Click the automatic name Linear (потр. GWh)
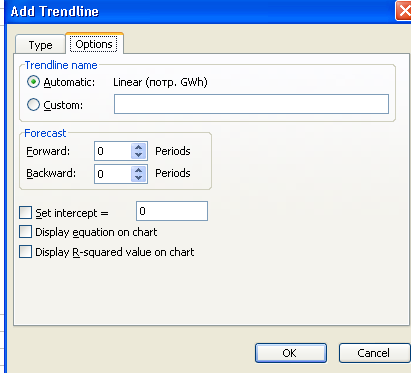The height and width of the screenshot is (373, 411). click(x=160, y=82)
